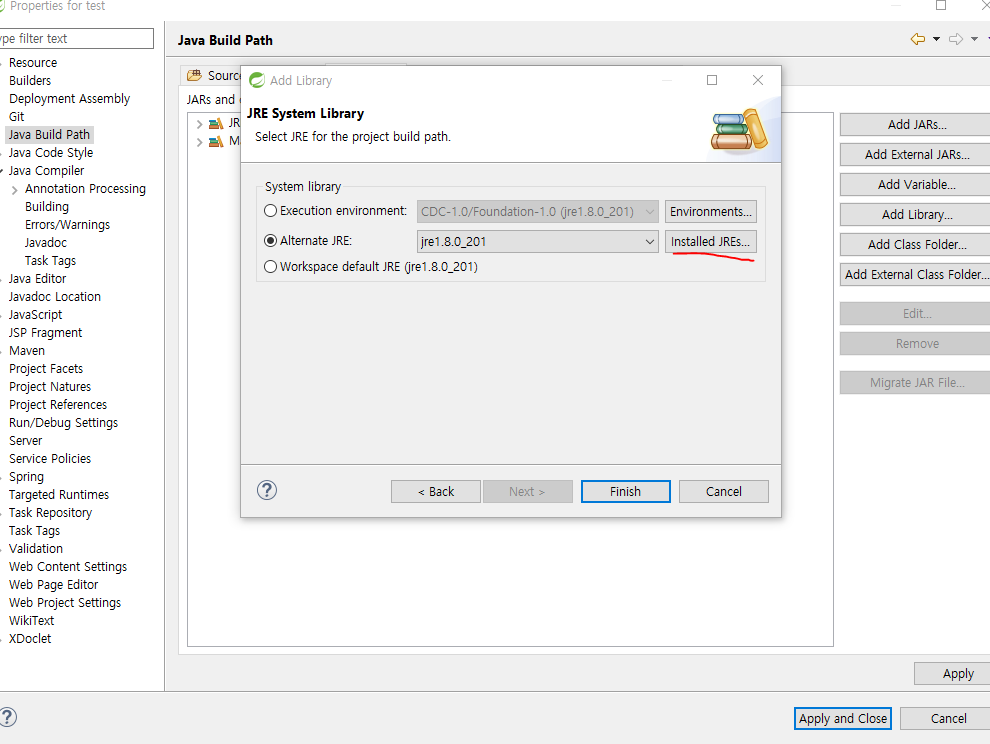Viewport: 990px width, 744px height.
Task: Select Java Editor in sidebar
Action: coord(37,279)
